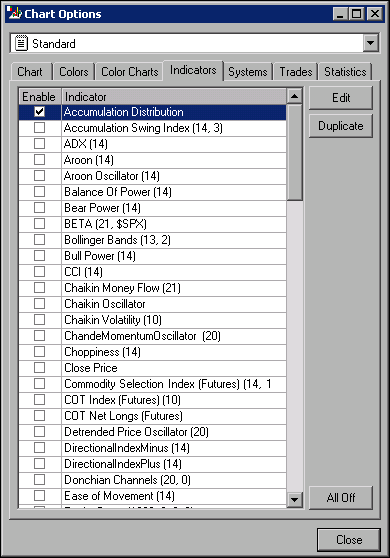Turn all indicators off with All Off
Viewport: 390px width, 558px height.
[x=341, y=498]
